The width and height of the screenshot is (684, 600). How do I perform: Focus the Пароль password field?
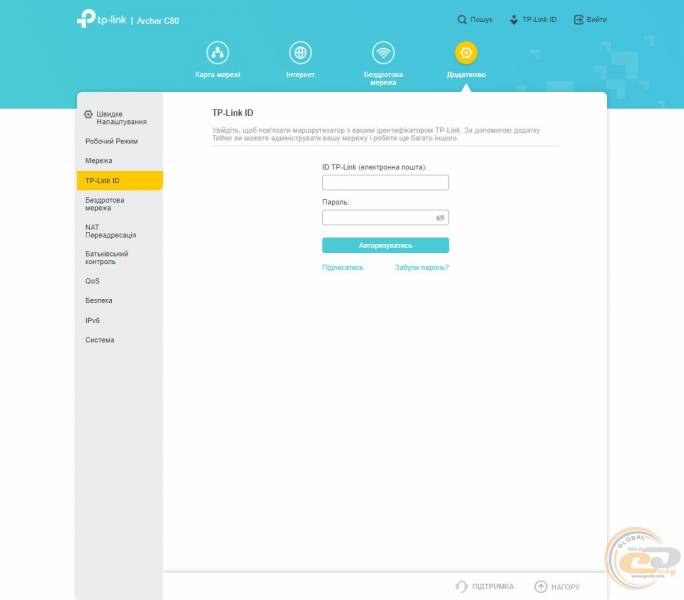tap(386, 218)
